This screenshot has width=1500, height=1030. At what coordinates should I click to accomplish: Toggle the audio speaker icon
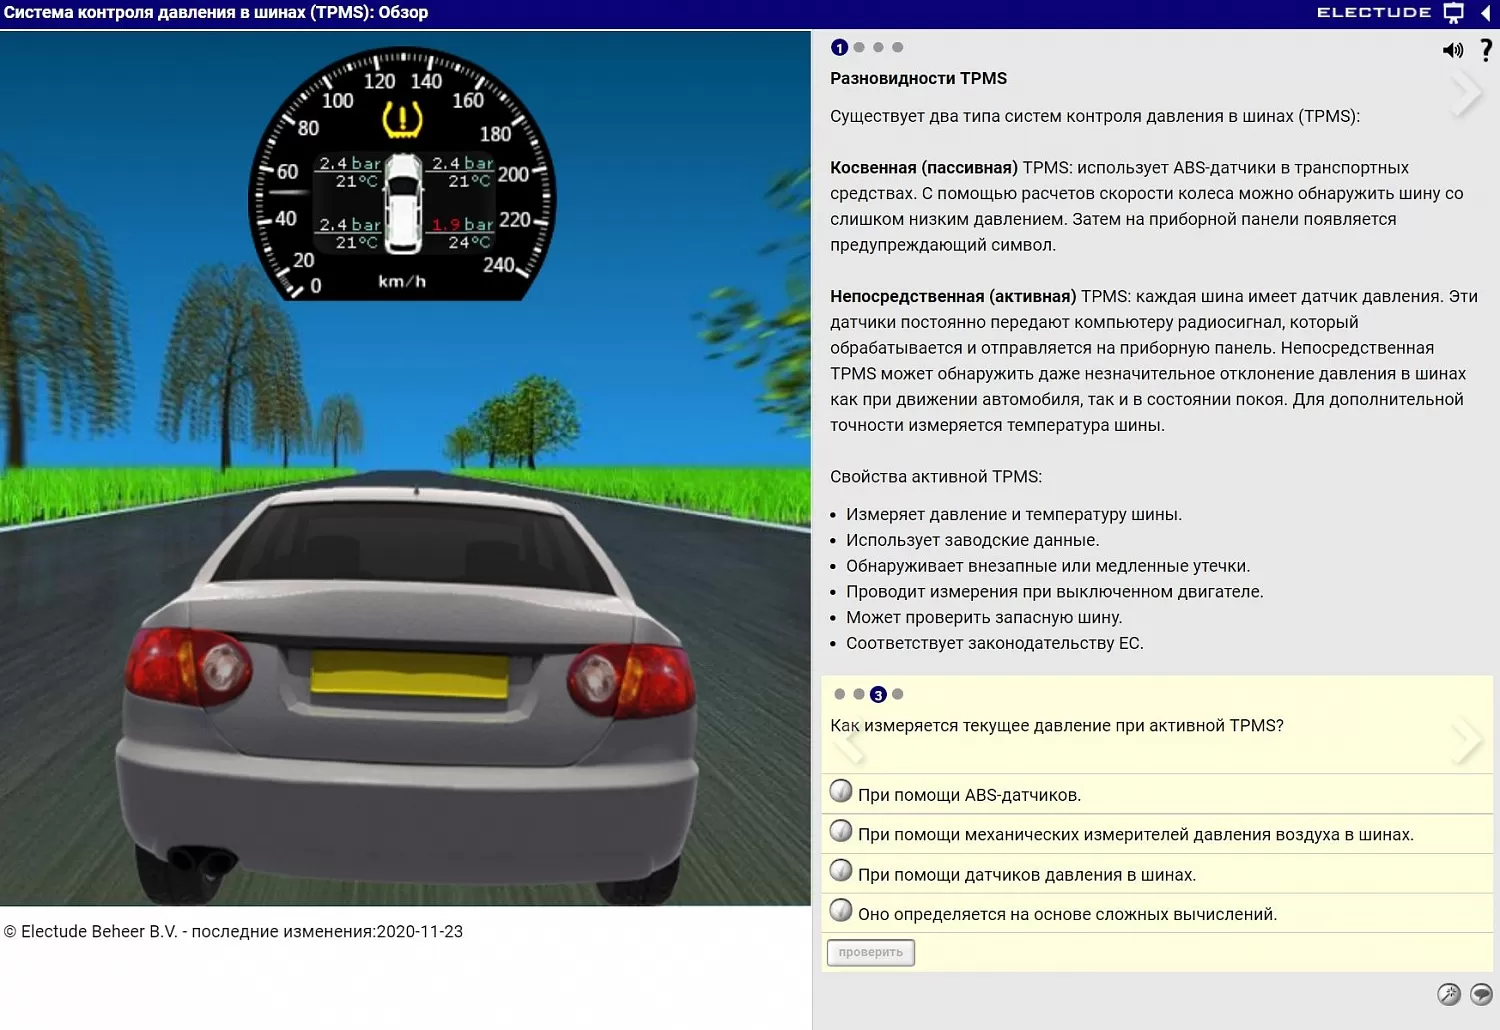point(1452,50)
